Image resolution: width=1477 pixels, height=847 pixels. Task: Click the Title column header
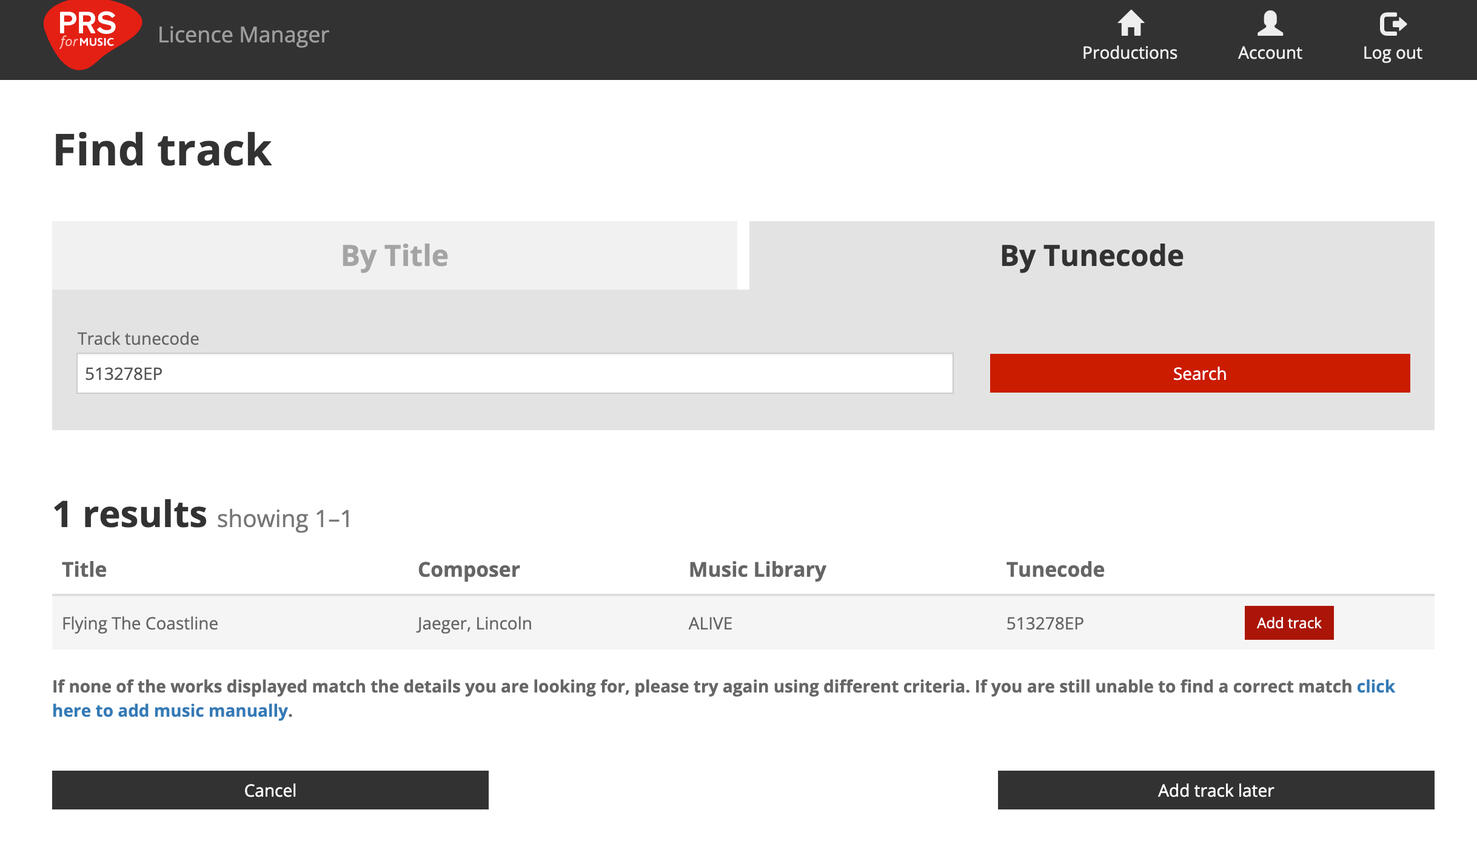tap(84, 570)
